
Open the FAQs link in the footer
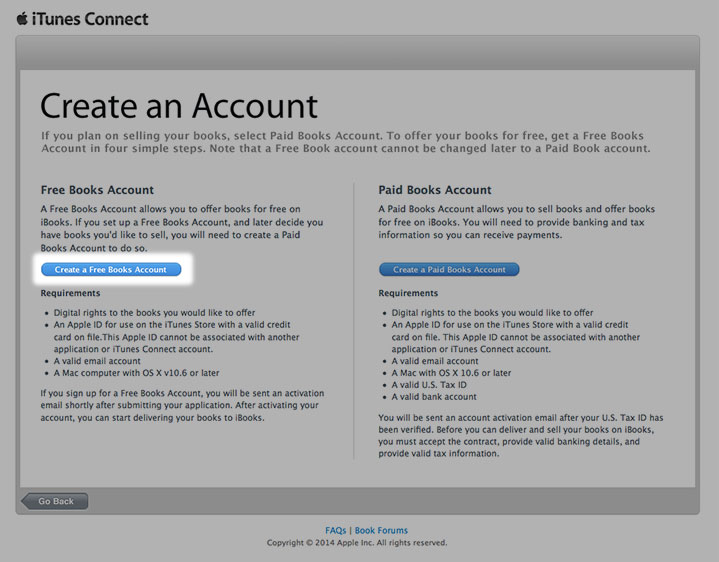point(335,530)
